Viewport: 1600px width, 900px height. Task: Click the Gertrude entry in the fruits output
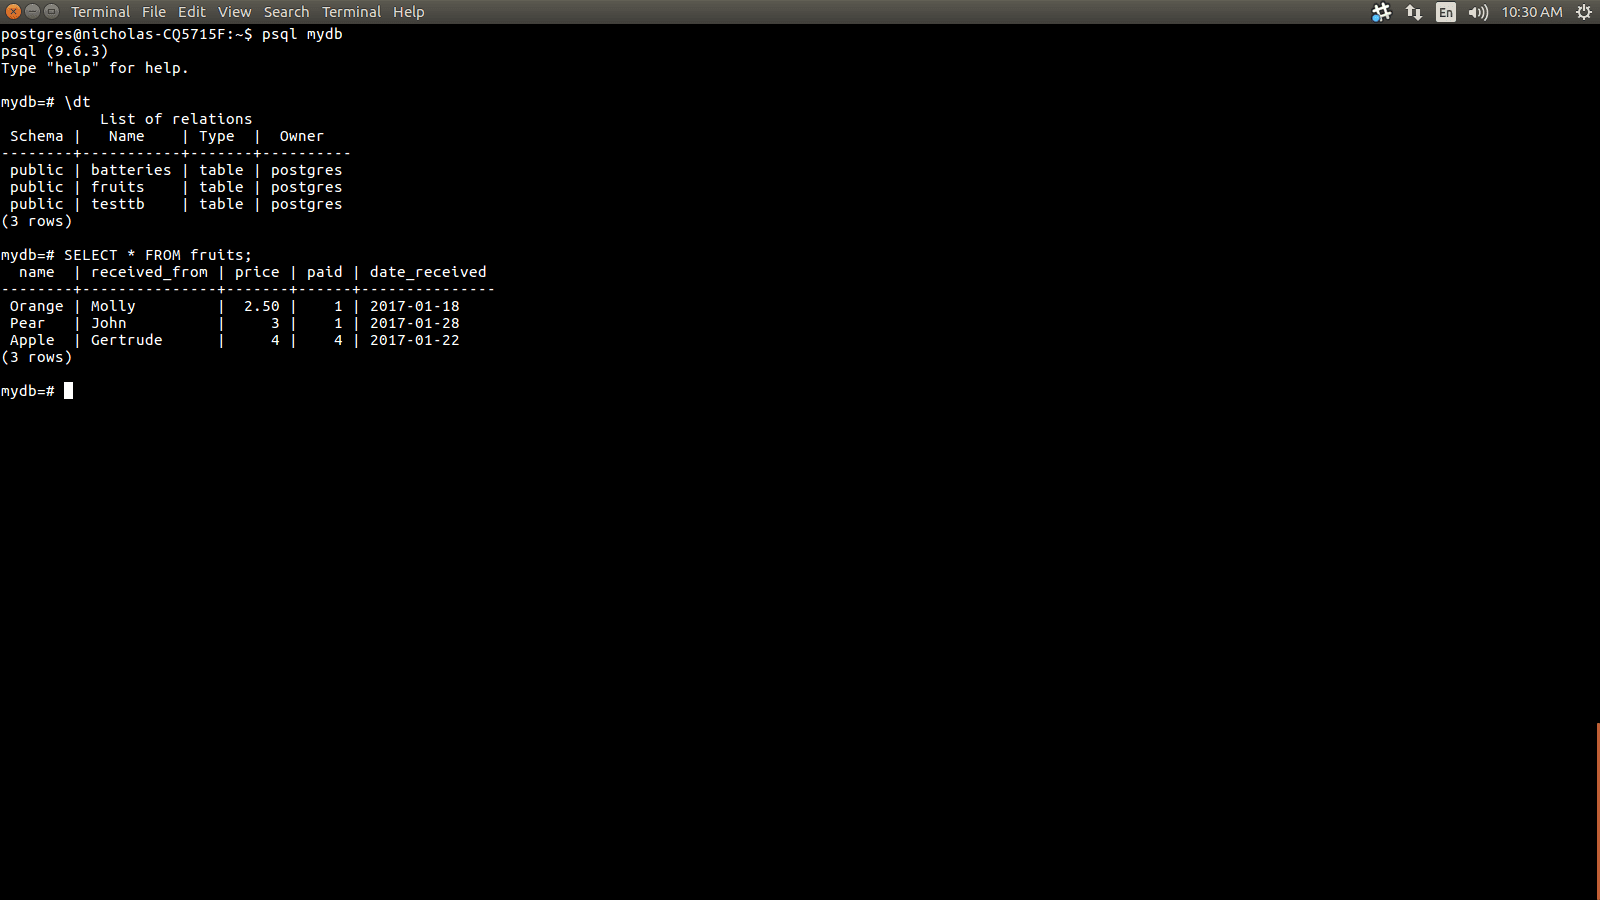click(126, 340)
